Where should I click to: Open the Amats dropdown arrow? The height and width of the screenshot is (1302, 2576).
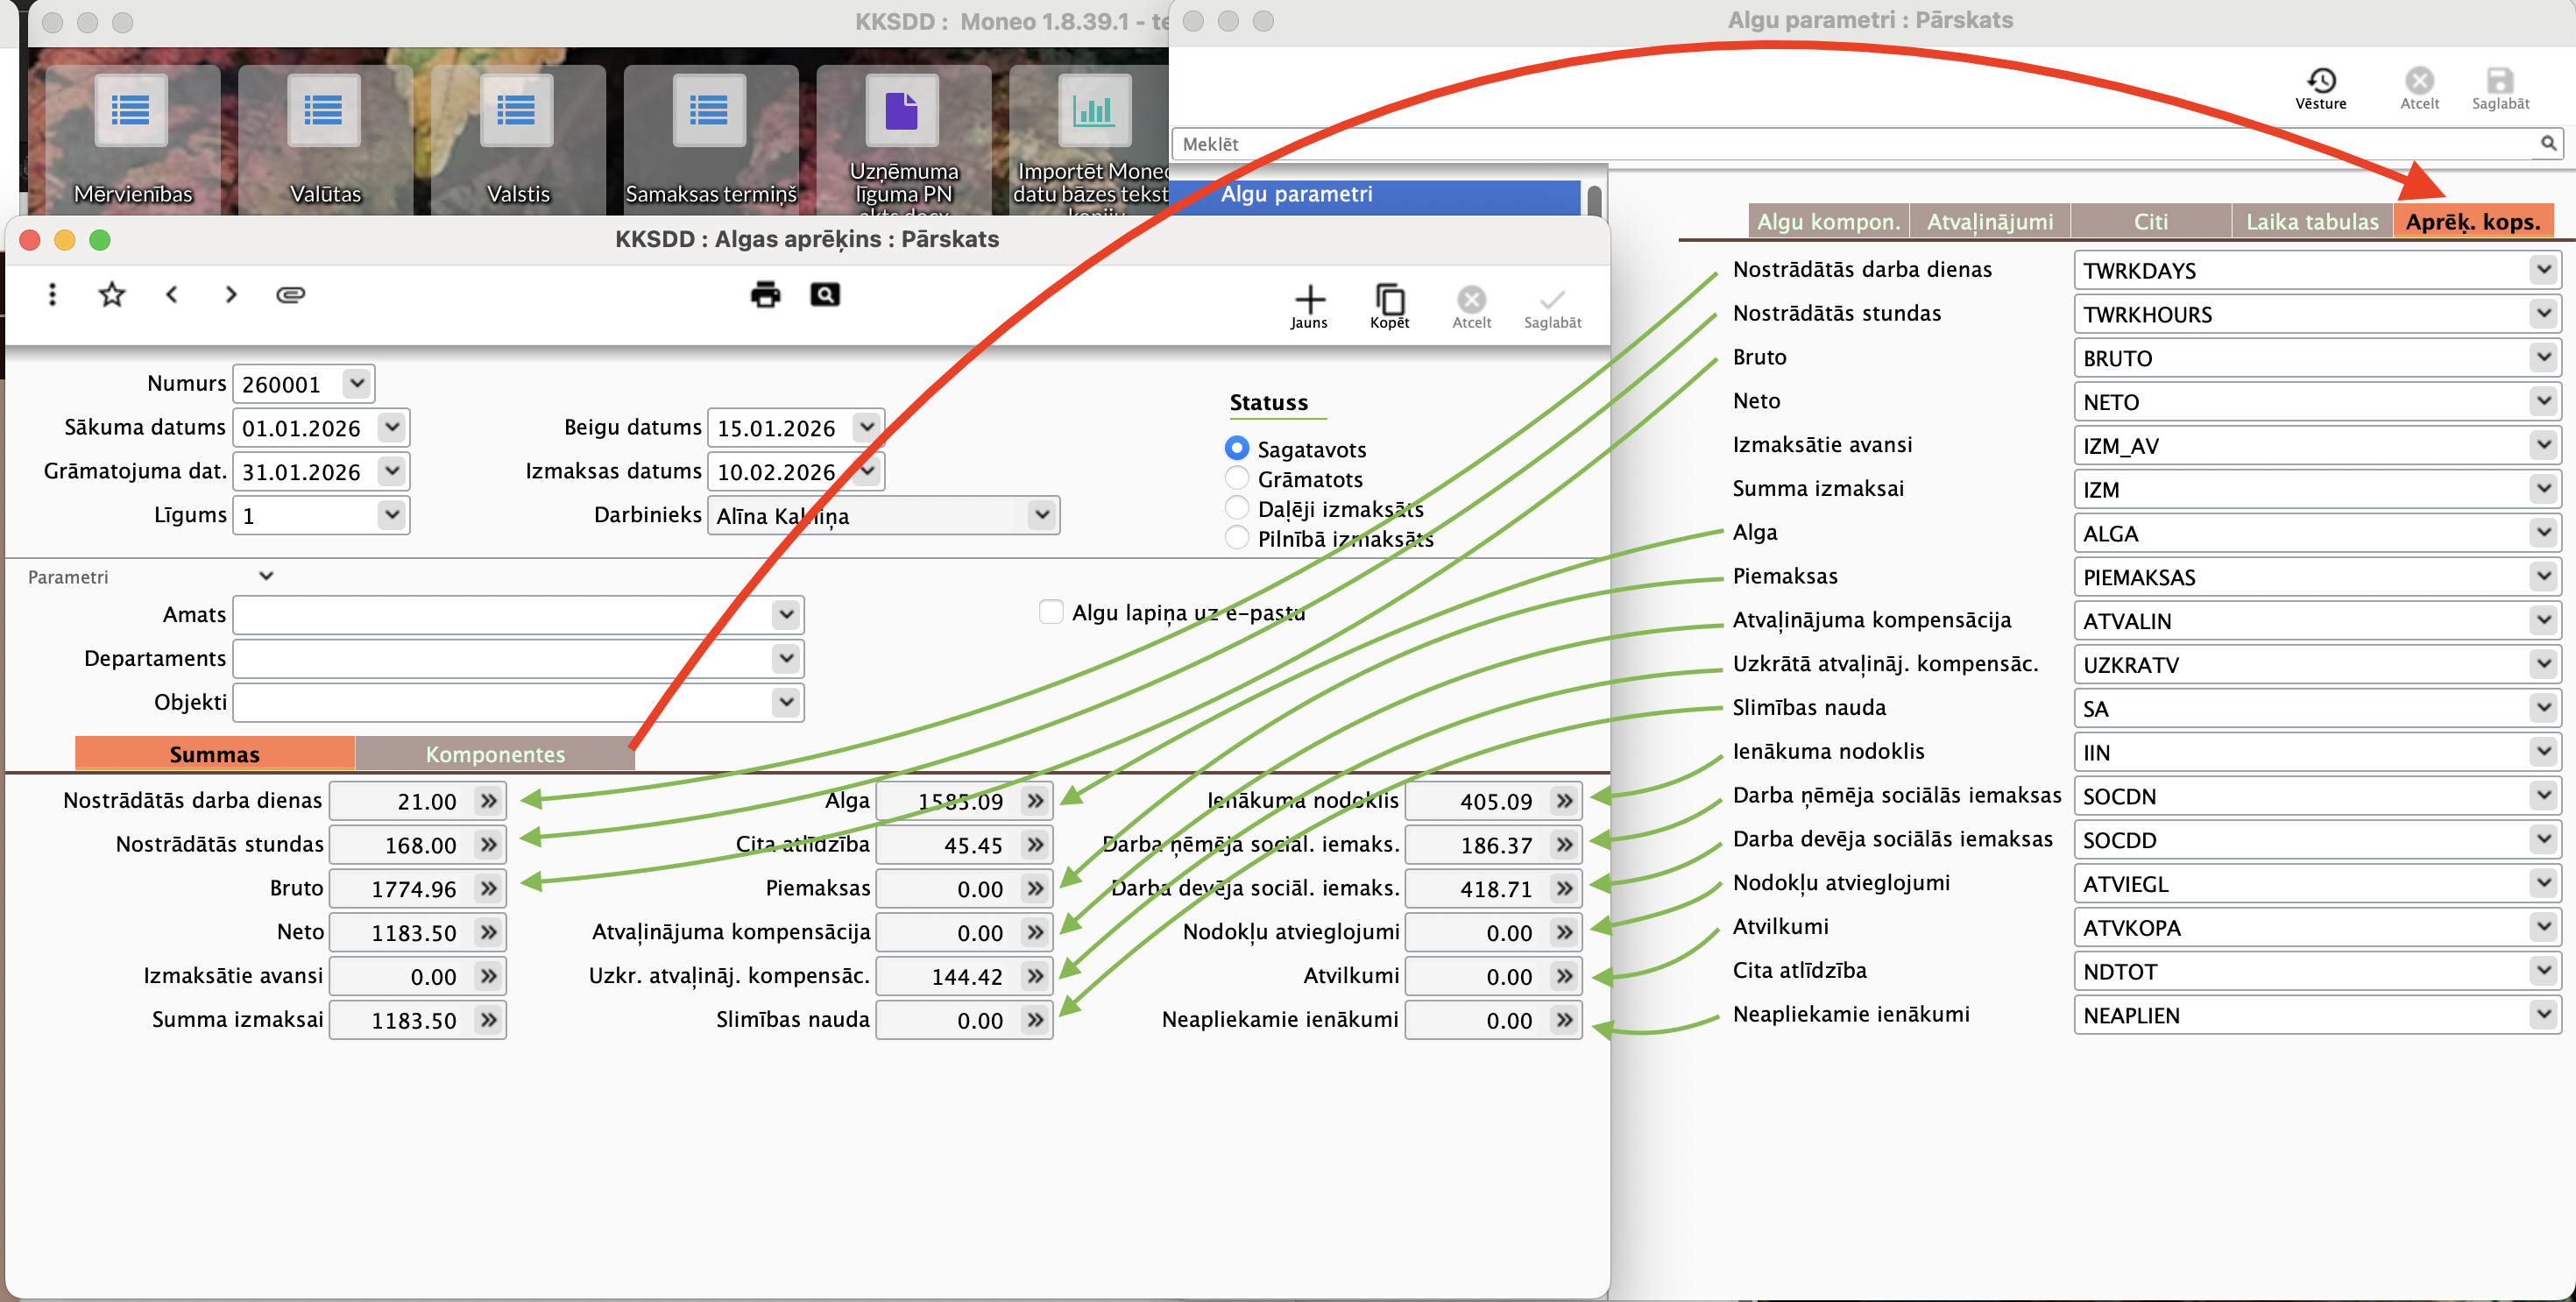(786, 614)
